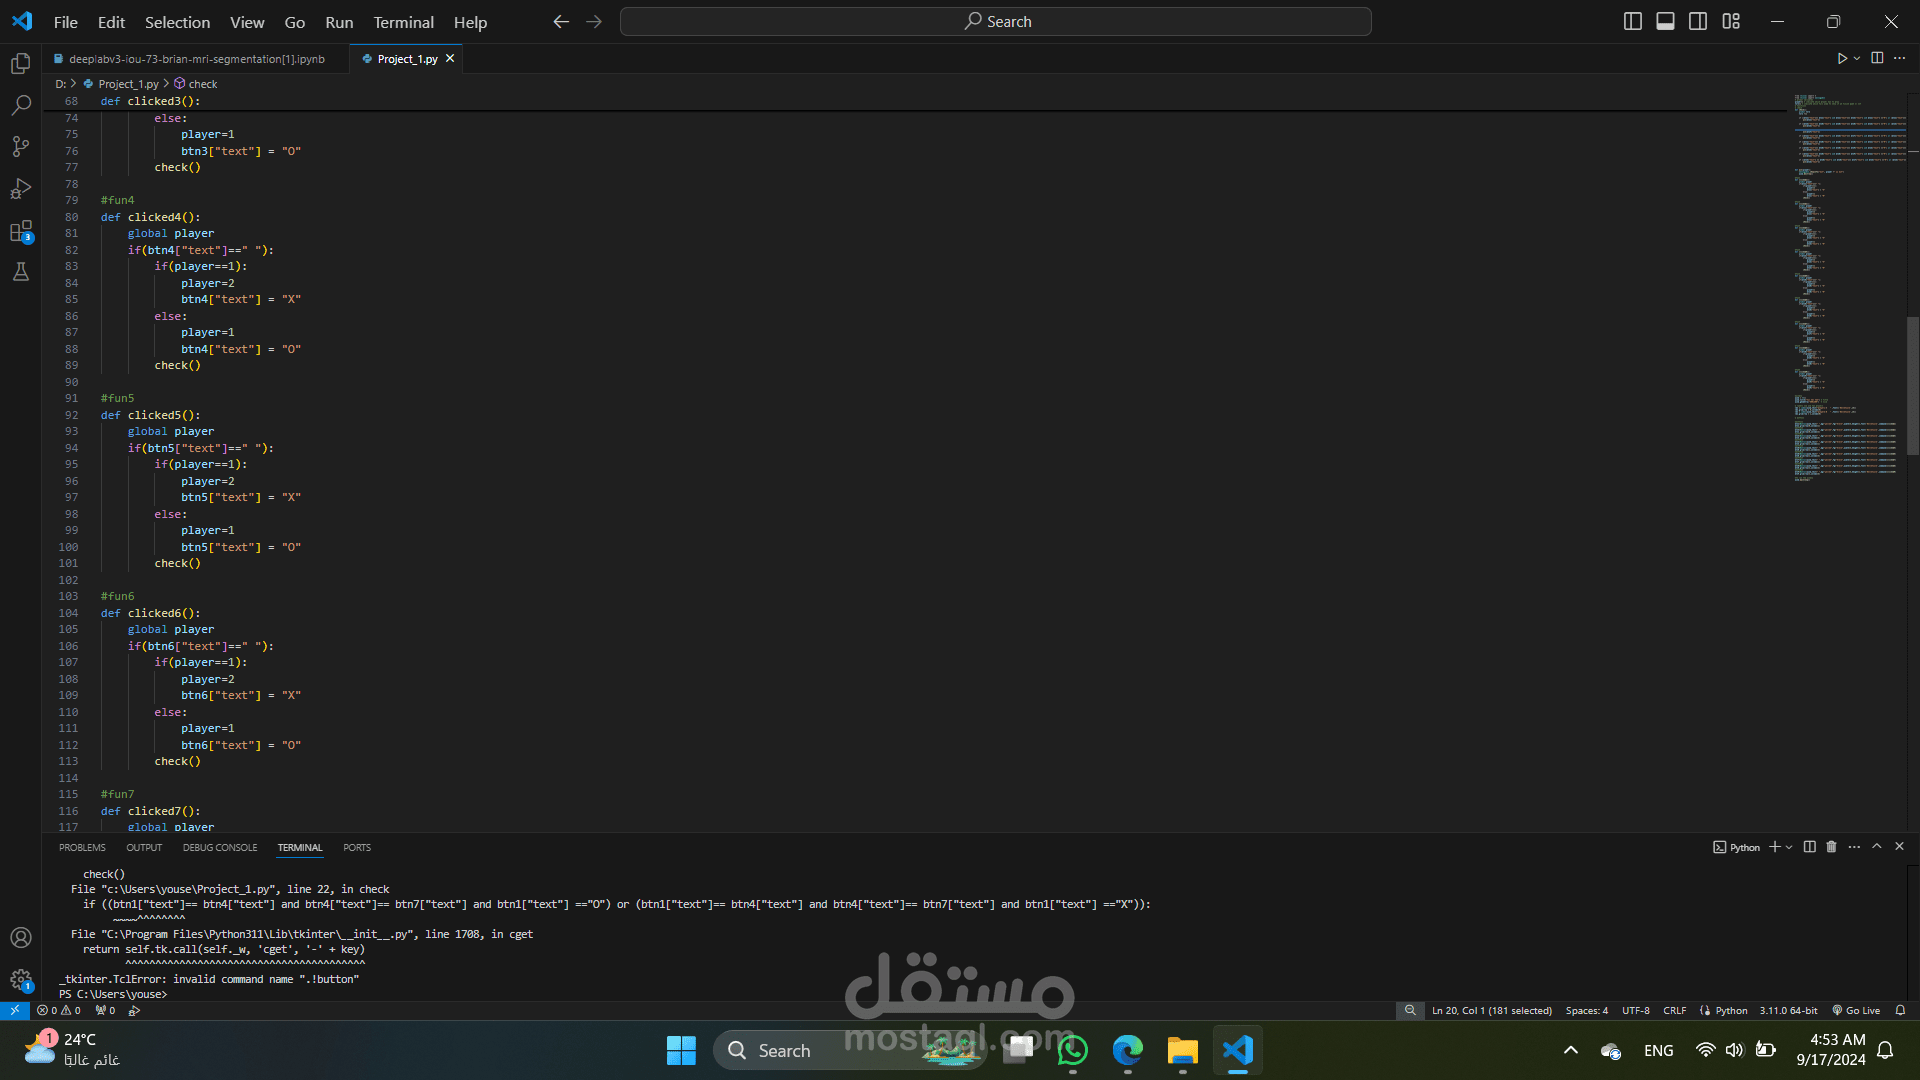Open the Terminal menu
Screen dimensions: 1920x1080
[403, 22]
